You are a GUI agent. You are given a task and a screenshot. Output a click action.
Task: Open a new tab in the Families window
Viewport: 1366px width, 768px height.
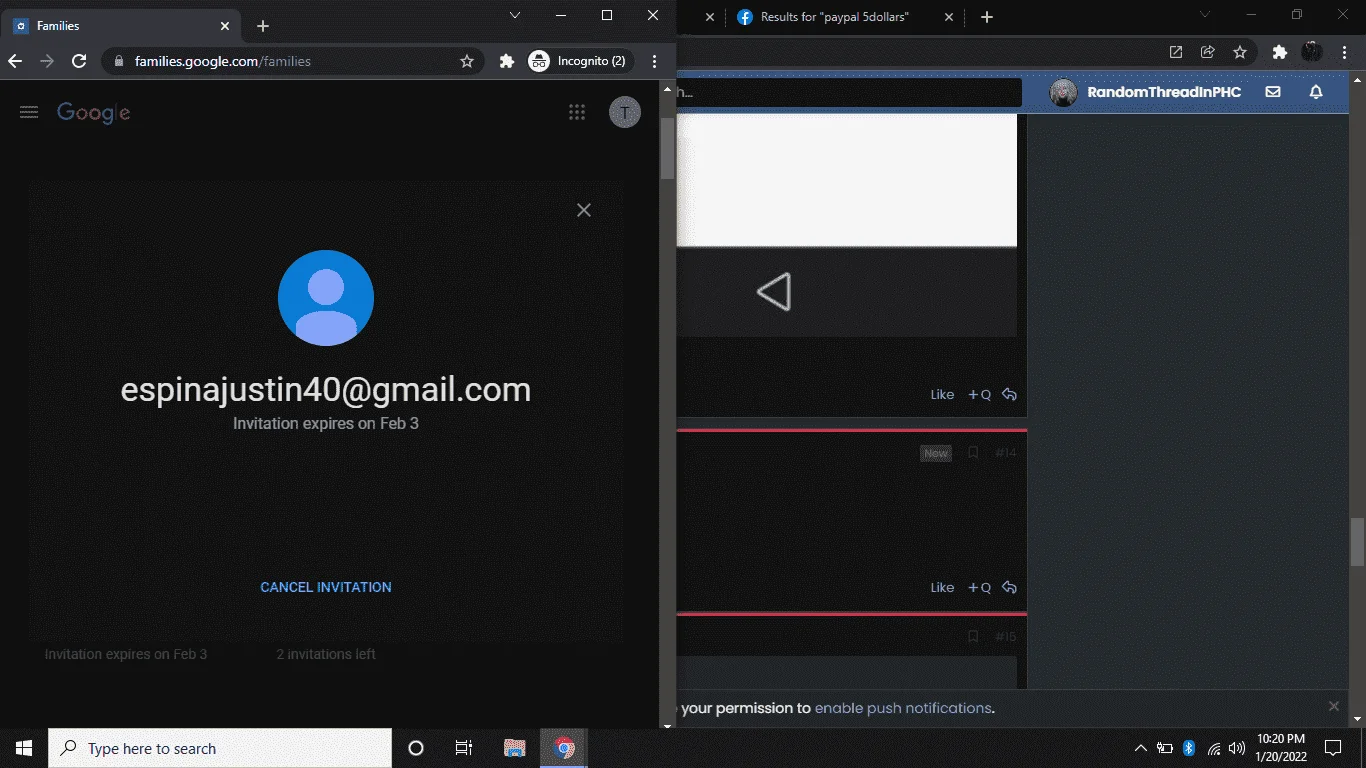263,26
